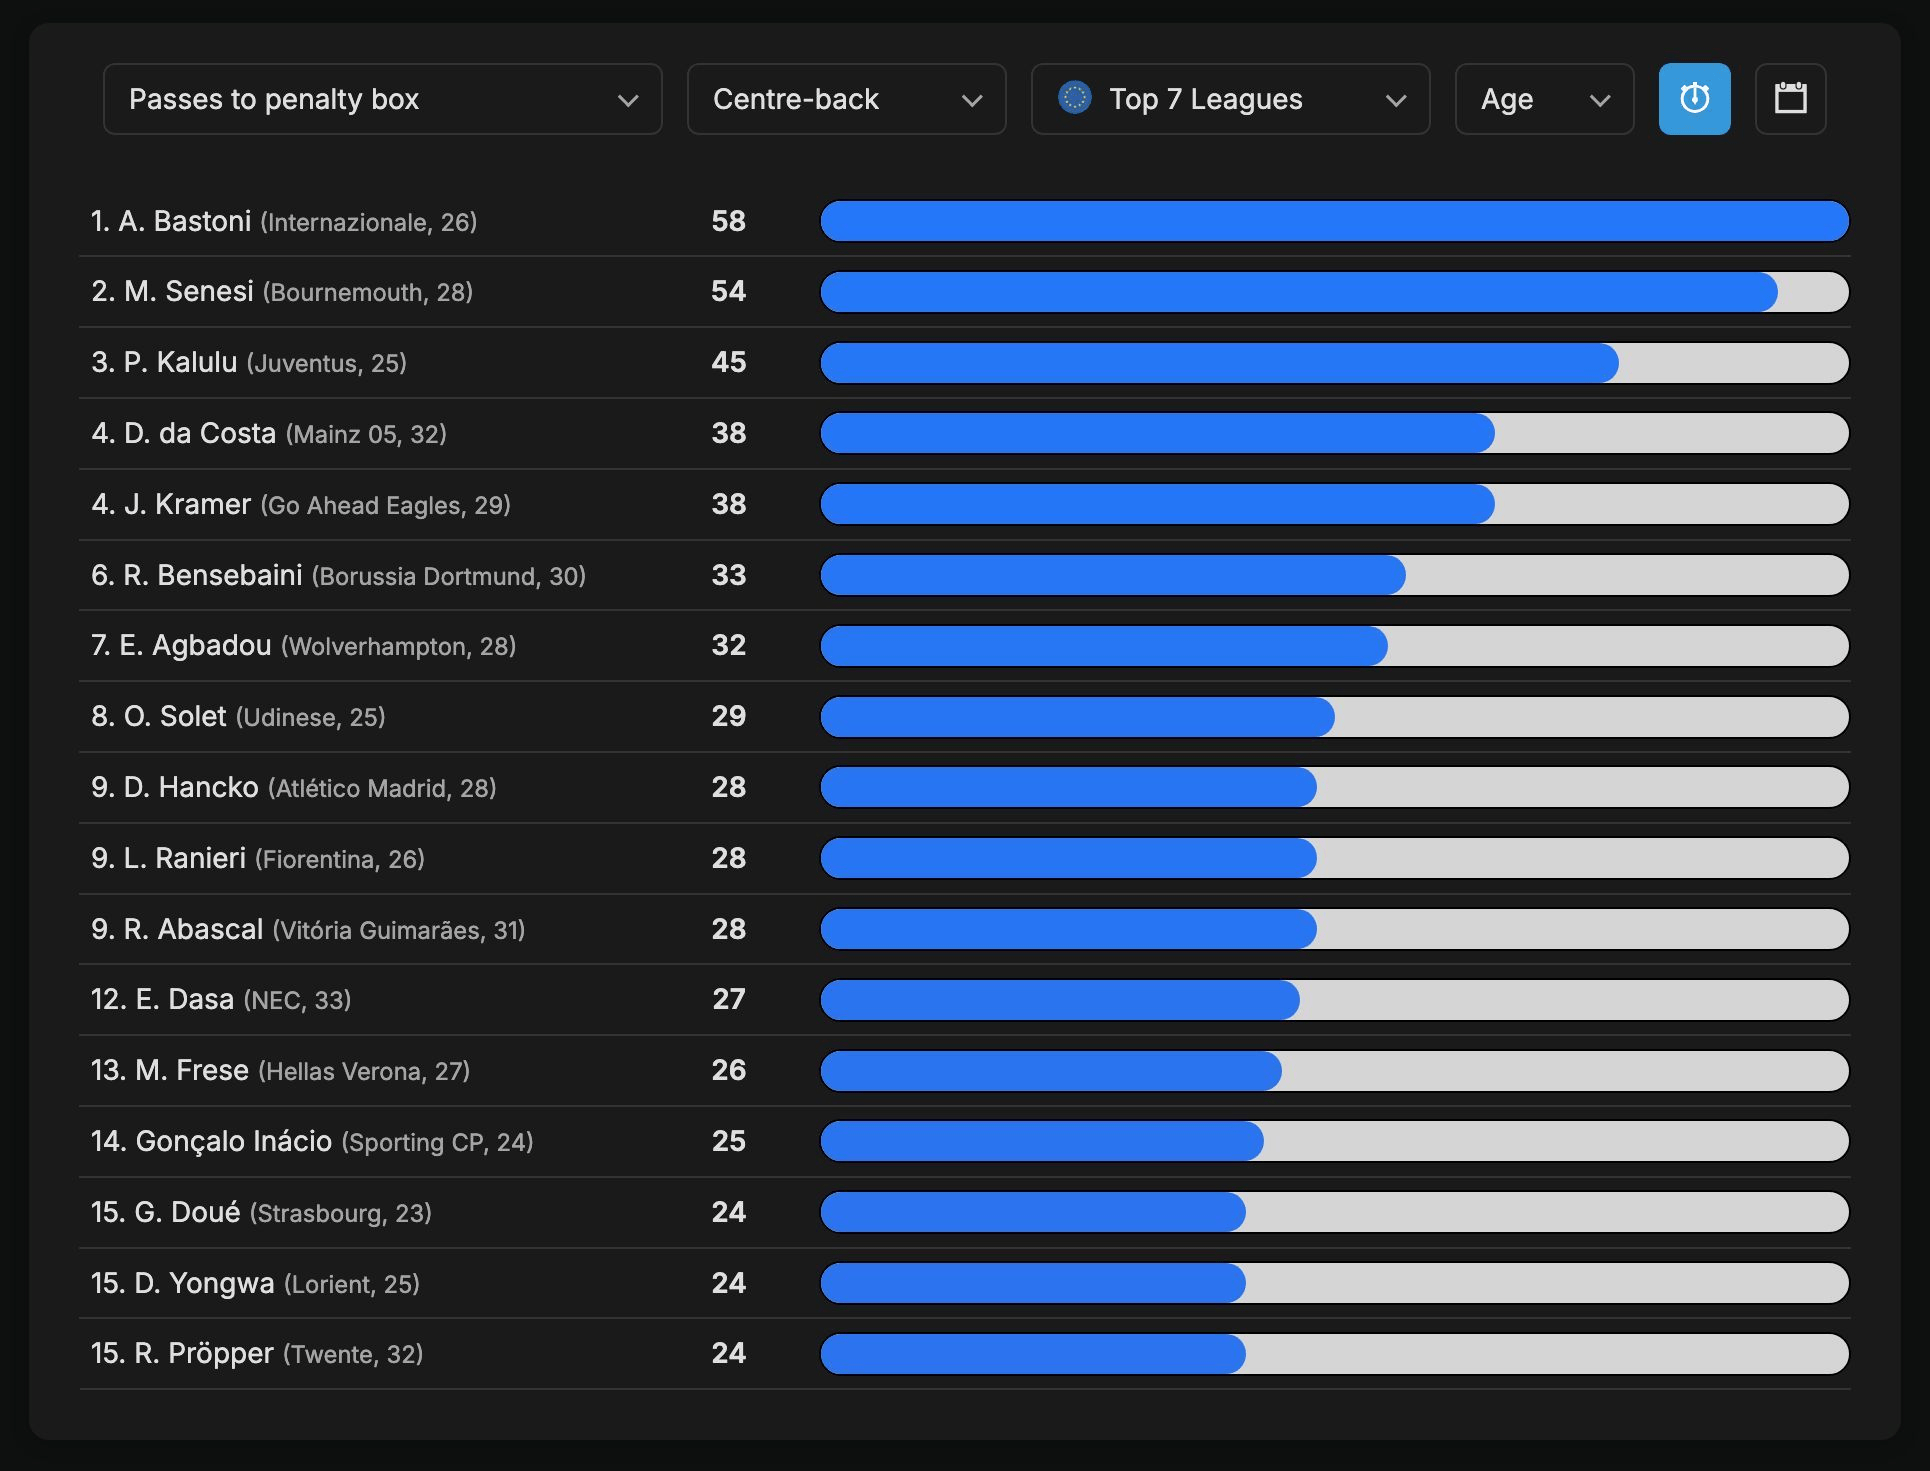1930x1471 pixels.
Task: Toggle the stopwatch per-90 view button
Action: [1694, 99]
